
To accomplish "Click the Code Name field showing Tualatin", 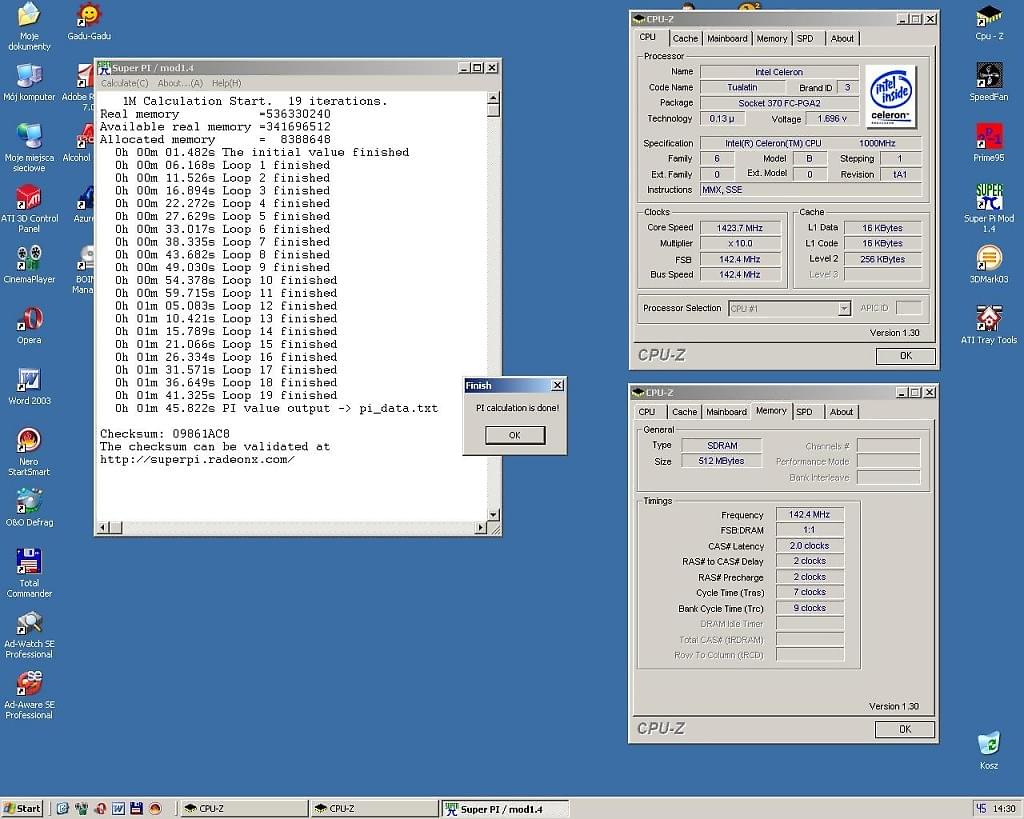I will 743,88.
